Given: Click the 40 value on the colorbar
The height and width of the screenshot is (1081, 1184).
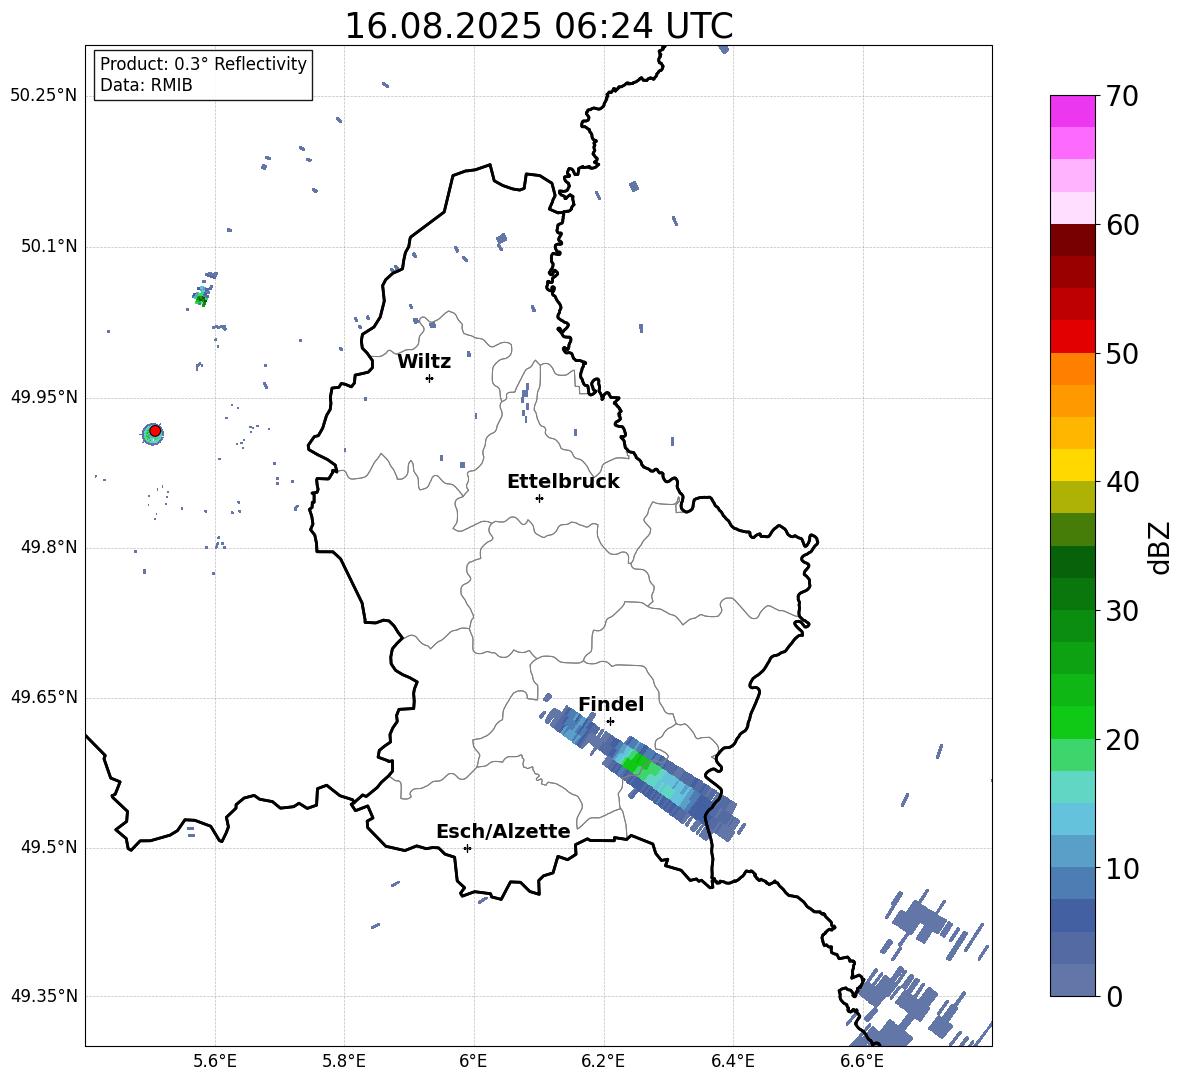Looking at the screenshot, I should (1123, 482).
